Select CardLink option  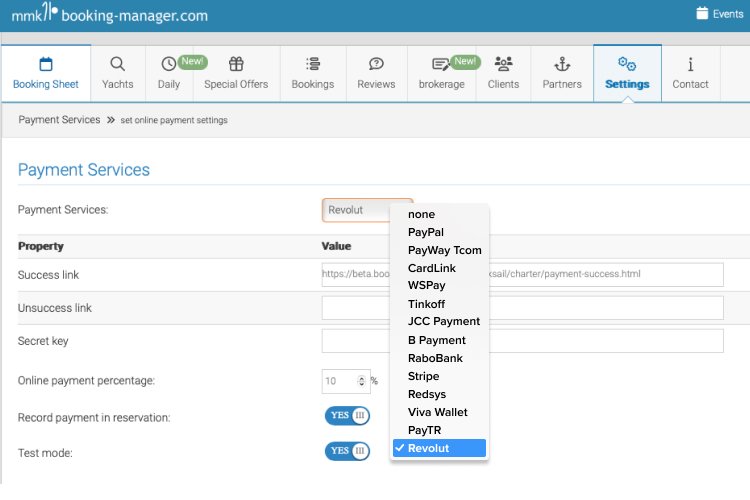click(439, 268)
